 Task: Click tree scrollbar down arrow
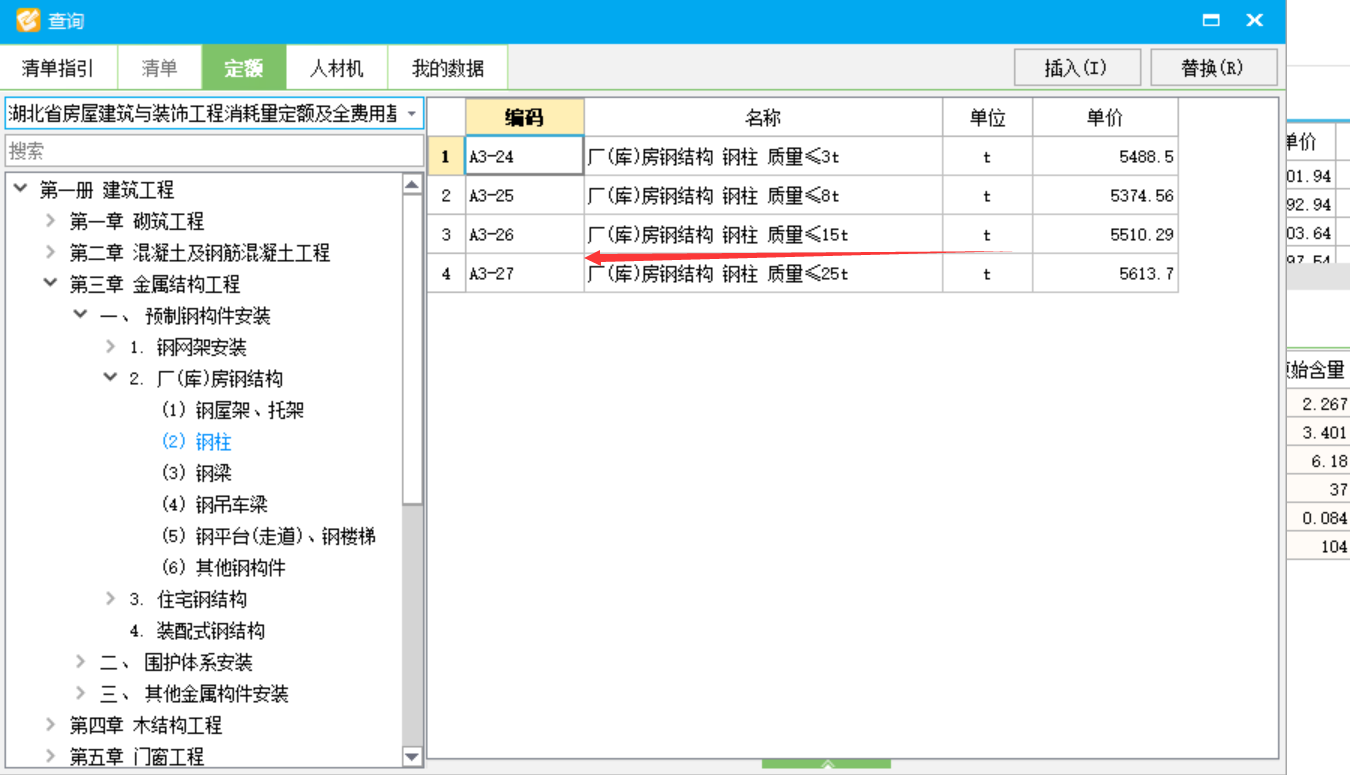pyautogui.click(x=413, y=757)
